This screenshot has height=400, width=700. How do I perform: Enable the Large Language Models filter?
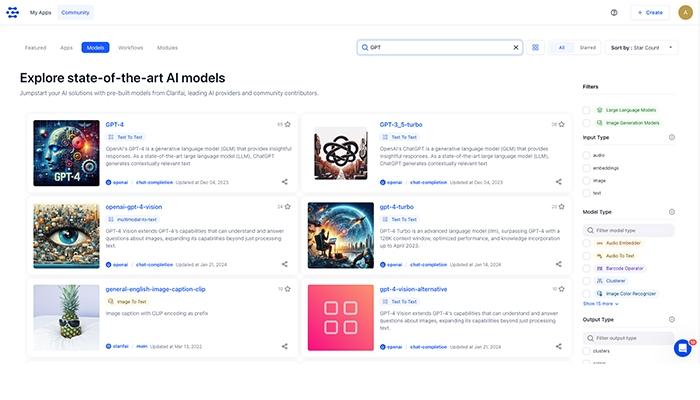tap(586, 110)
